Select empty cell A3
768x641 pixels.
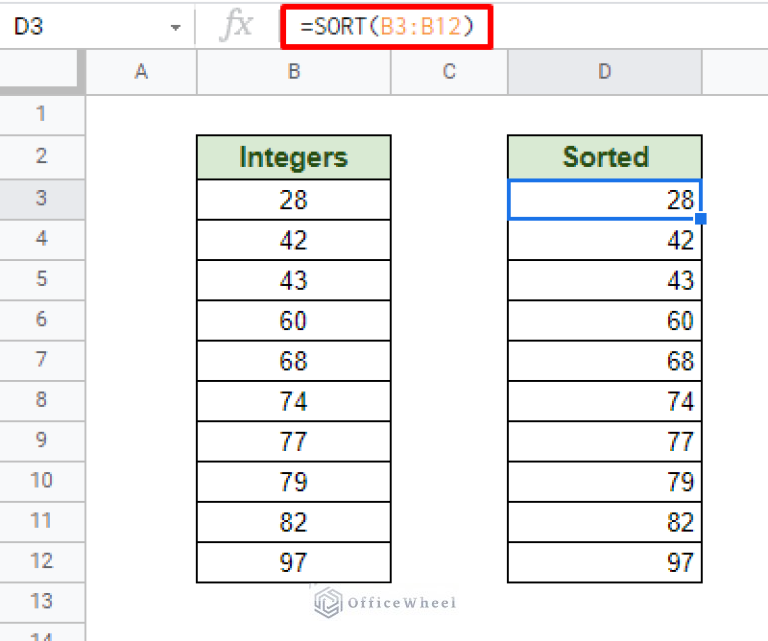[x=142, y=200]
